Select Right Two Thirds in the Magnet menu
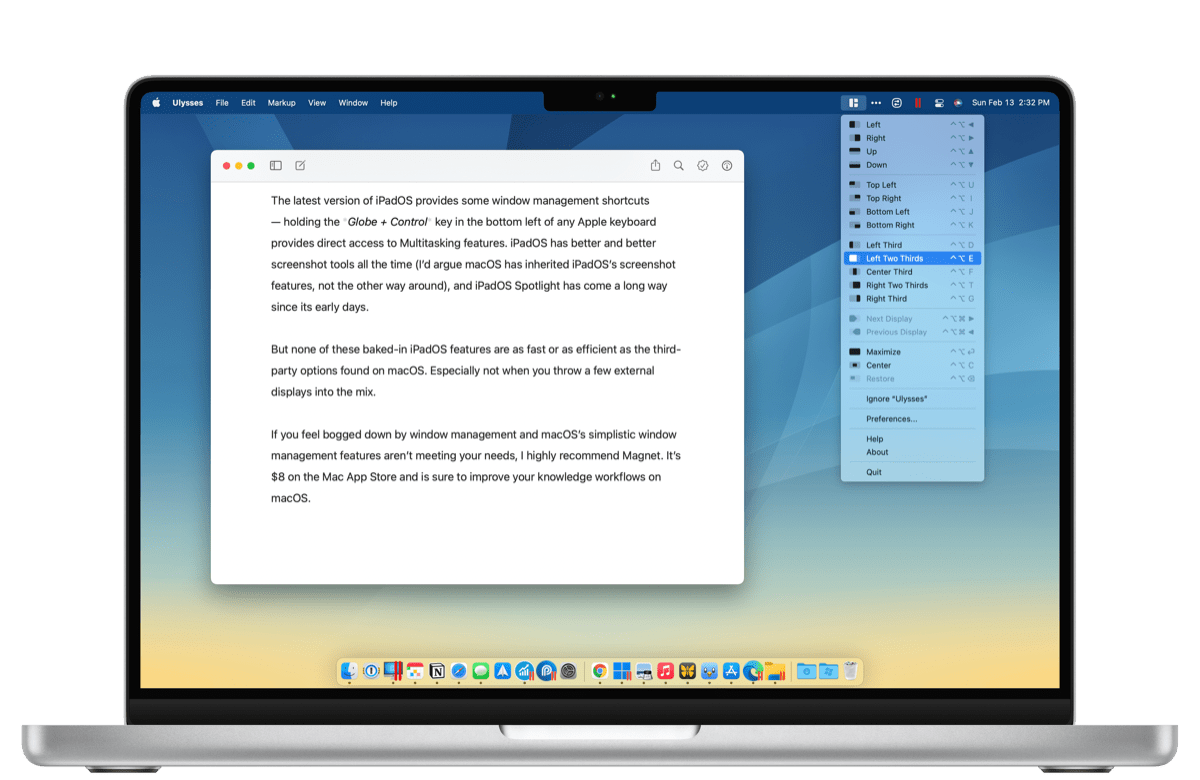The width and height of the screenshot is (1200, 780). [912, 285]
